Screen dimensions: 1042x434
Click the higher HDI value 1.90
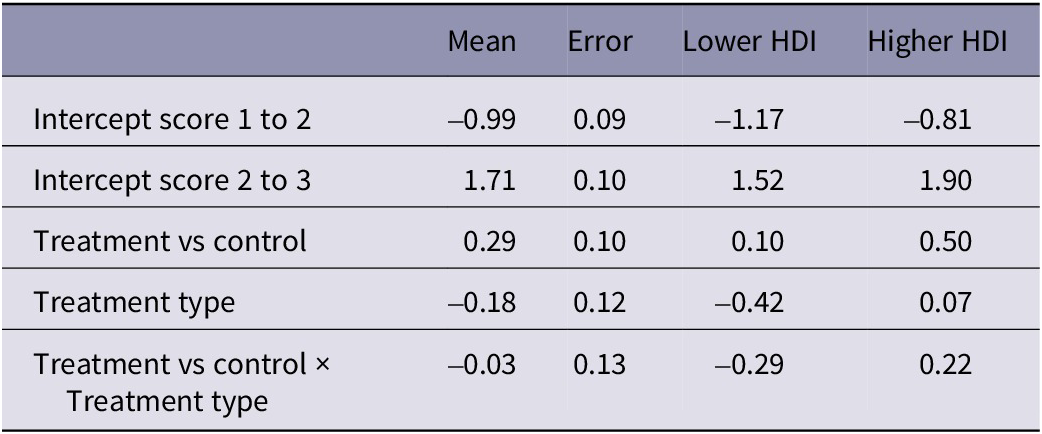tap(945, 181)
